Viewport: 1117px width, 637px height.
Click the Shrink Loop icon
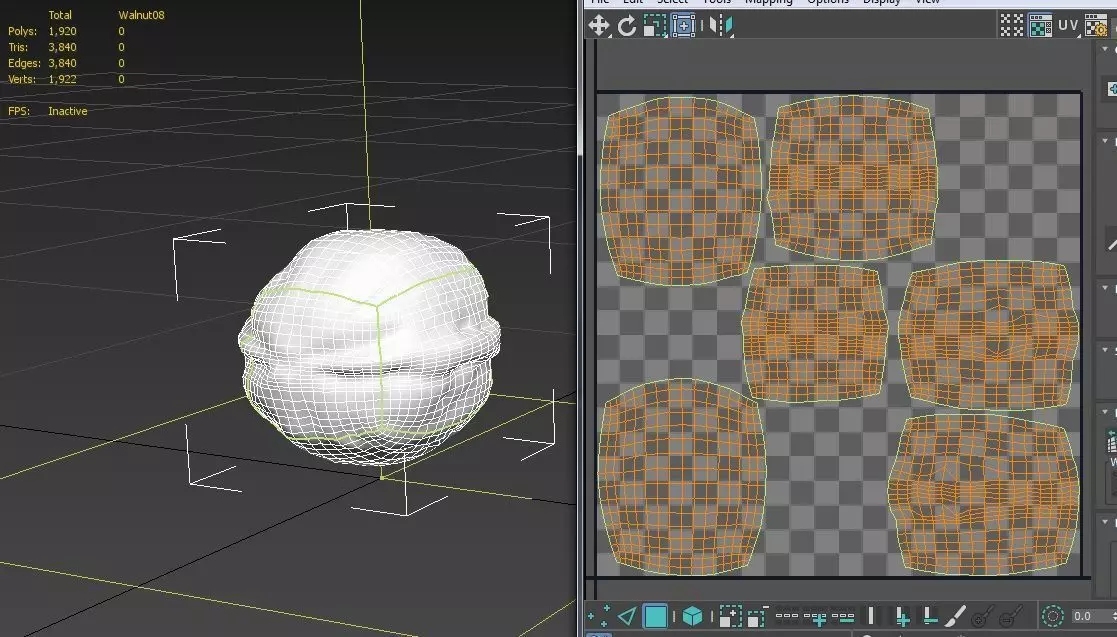pyautogui.click(x=843, y=616)
